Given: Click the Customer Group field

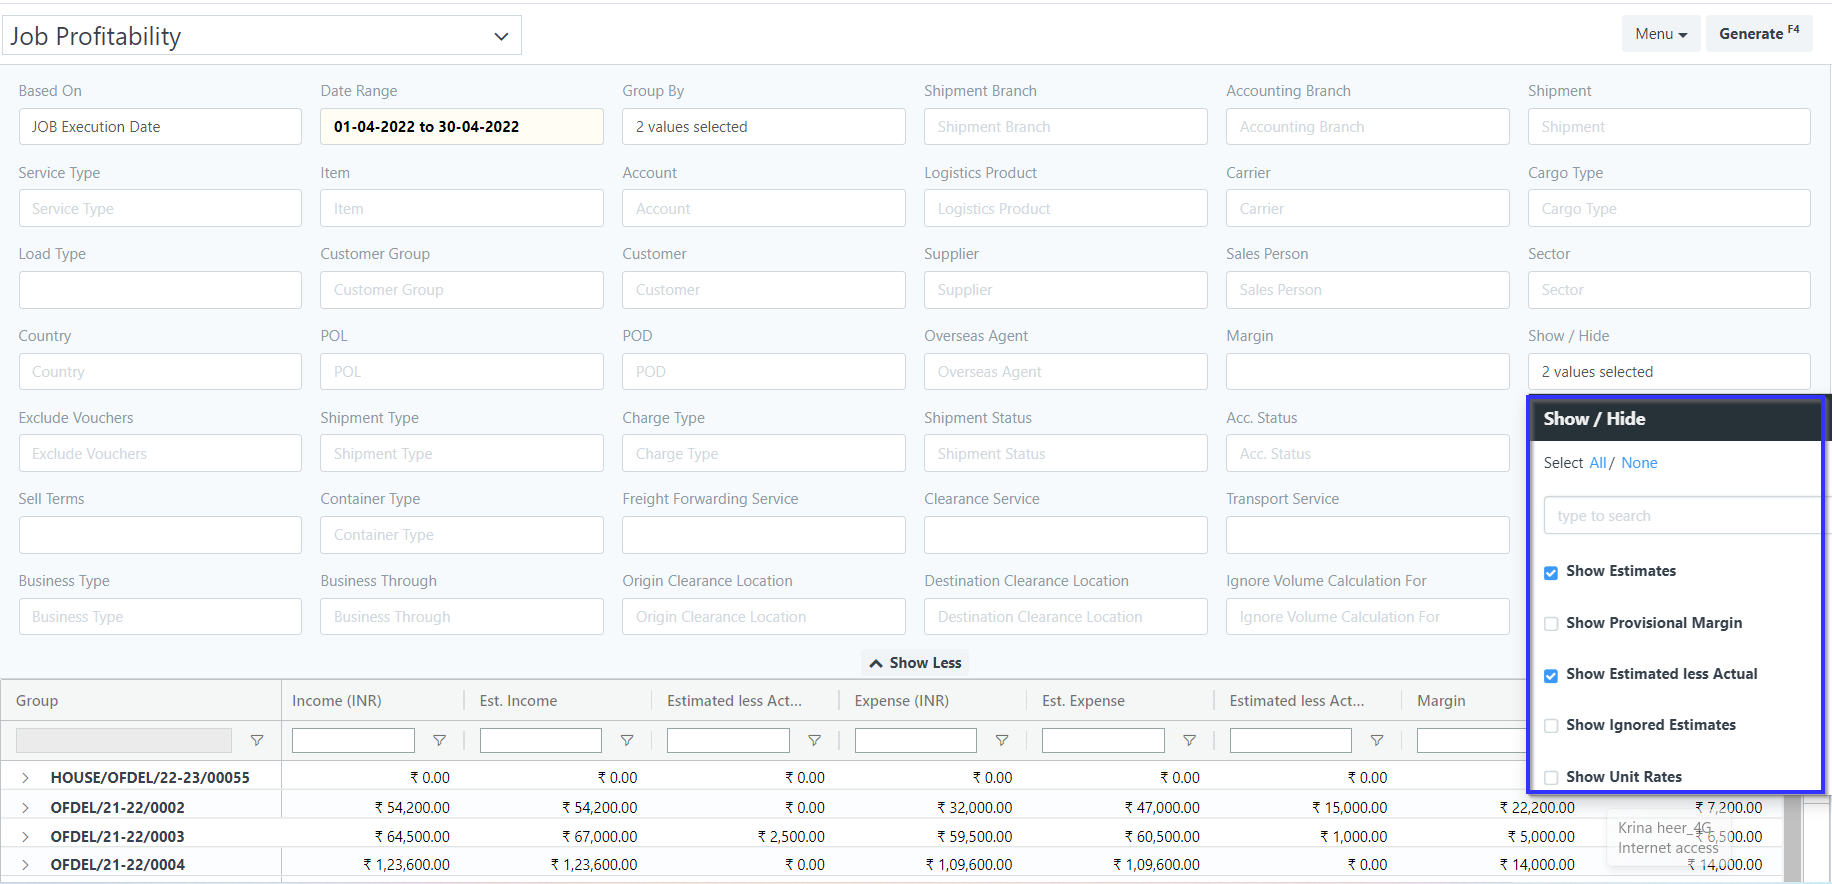Looking at the screenshot, I should pyautogui.click(x=462, y=290).
